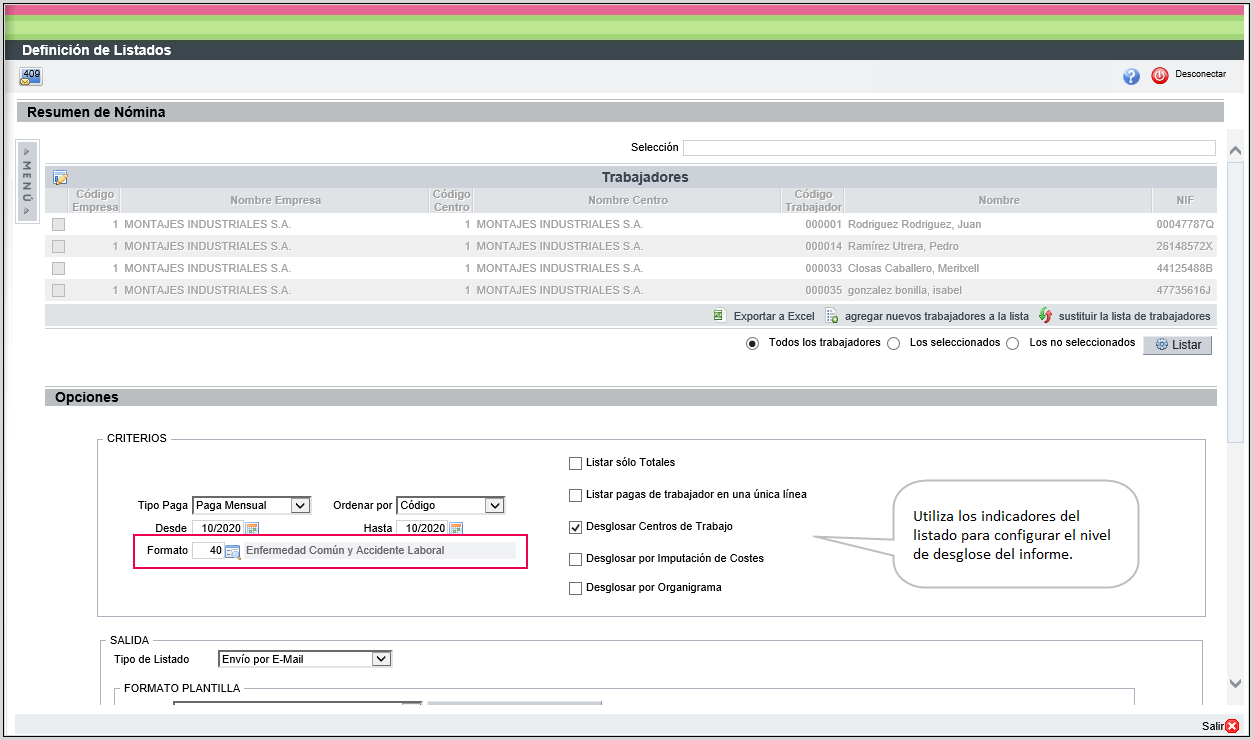Click sustituir la lista de trabajadores

1135,316
